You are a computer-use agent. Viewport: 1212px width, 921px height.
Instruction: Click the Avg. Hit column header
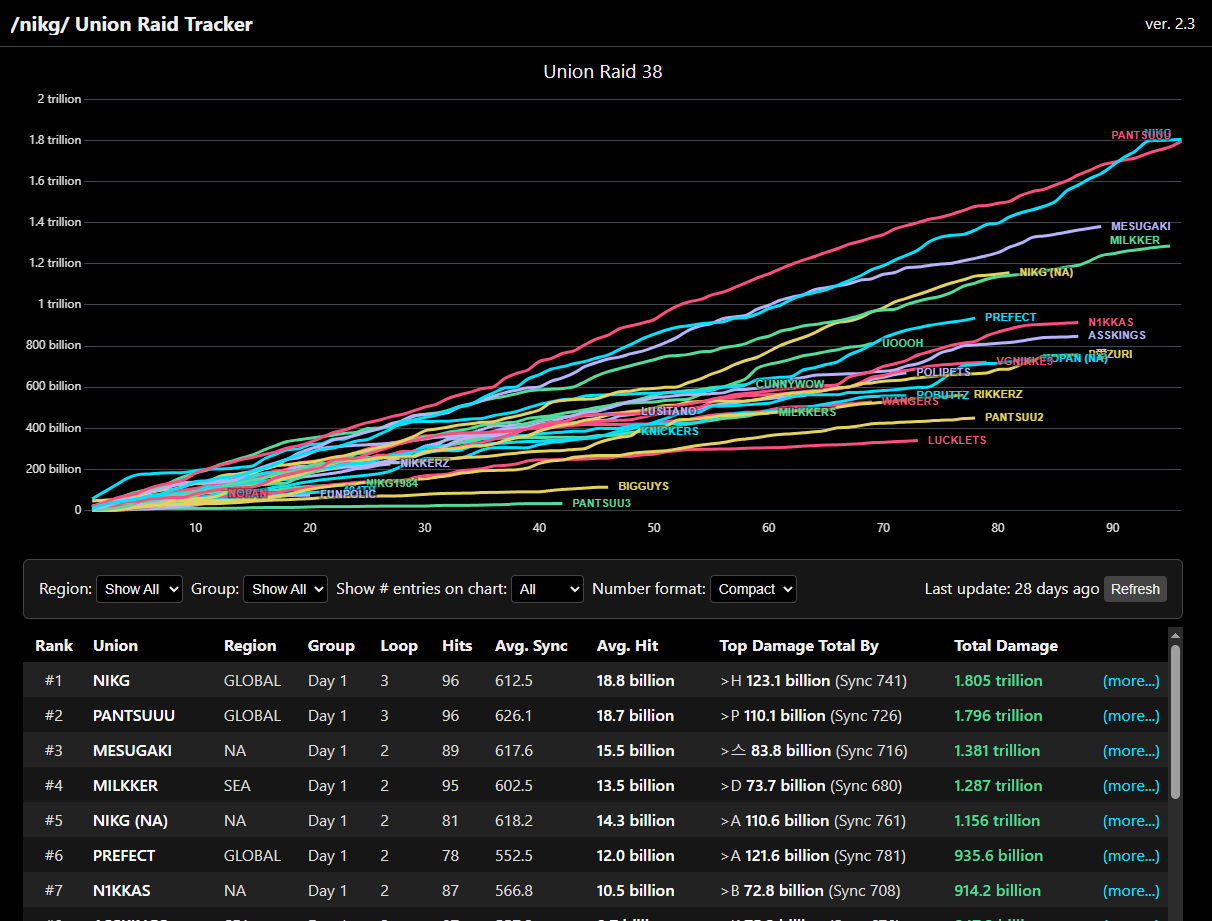click(x=627, y=646)
